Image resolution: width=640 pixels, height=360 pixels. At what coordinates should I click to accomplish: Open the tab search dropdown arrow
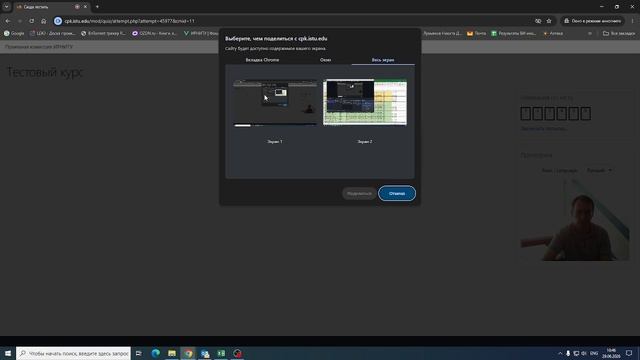coord(6,7)
